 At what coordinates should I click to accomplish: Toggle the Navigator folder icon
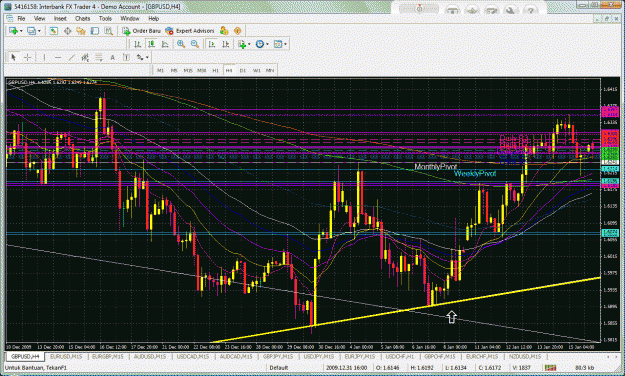point(81,31)
